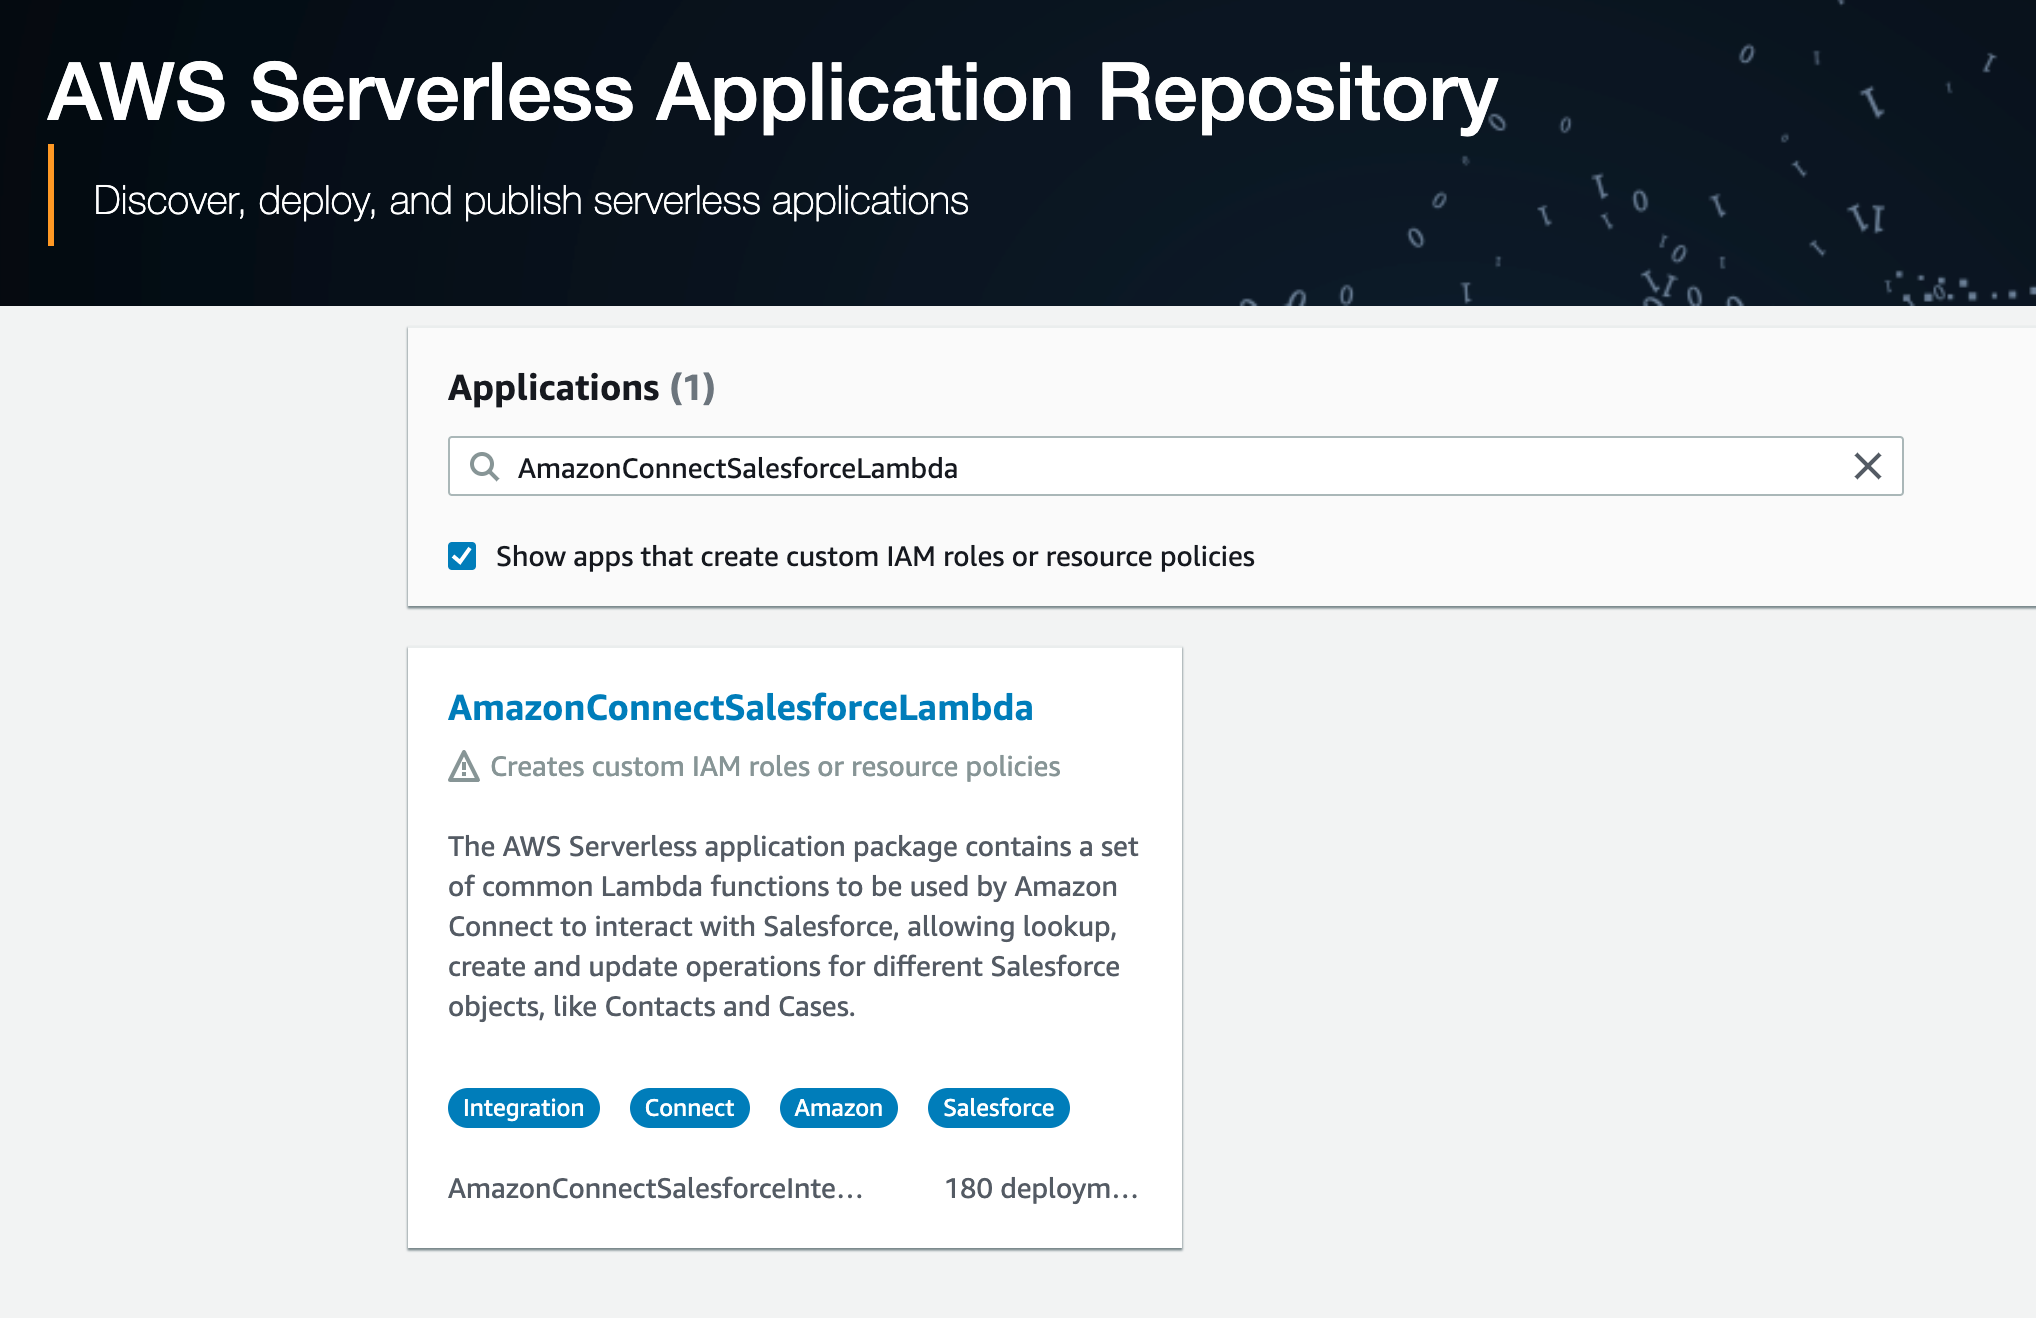Select the Connect tag
This screenshot has width=2036, height=1318.
pos(689,1108)
